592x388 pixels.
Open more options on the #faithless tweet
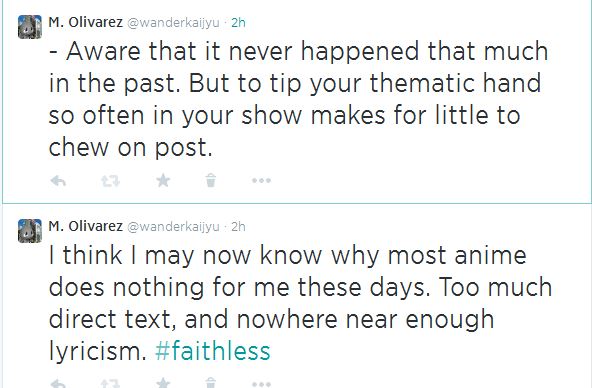pos(262,384)
